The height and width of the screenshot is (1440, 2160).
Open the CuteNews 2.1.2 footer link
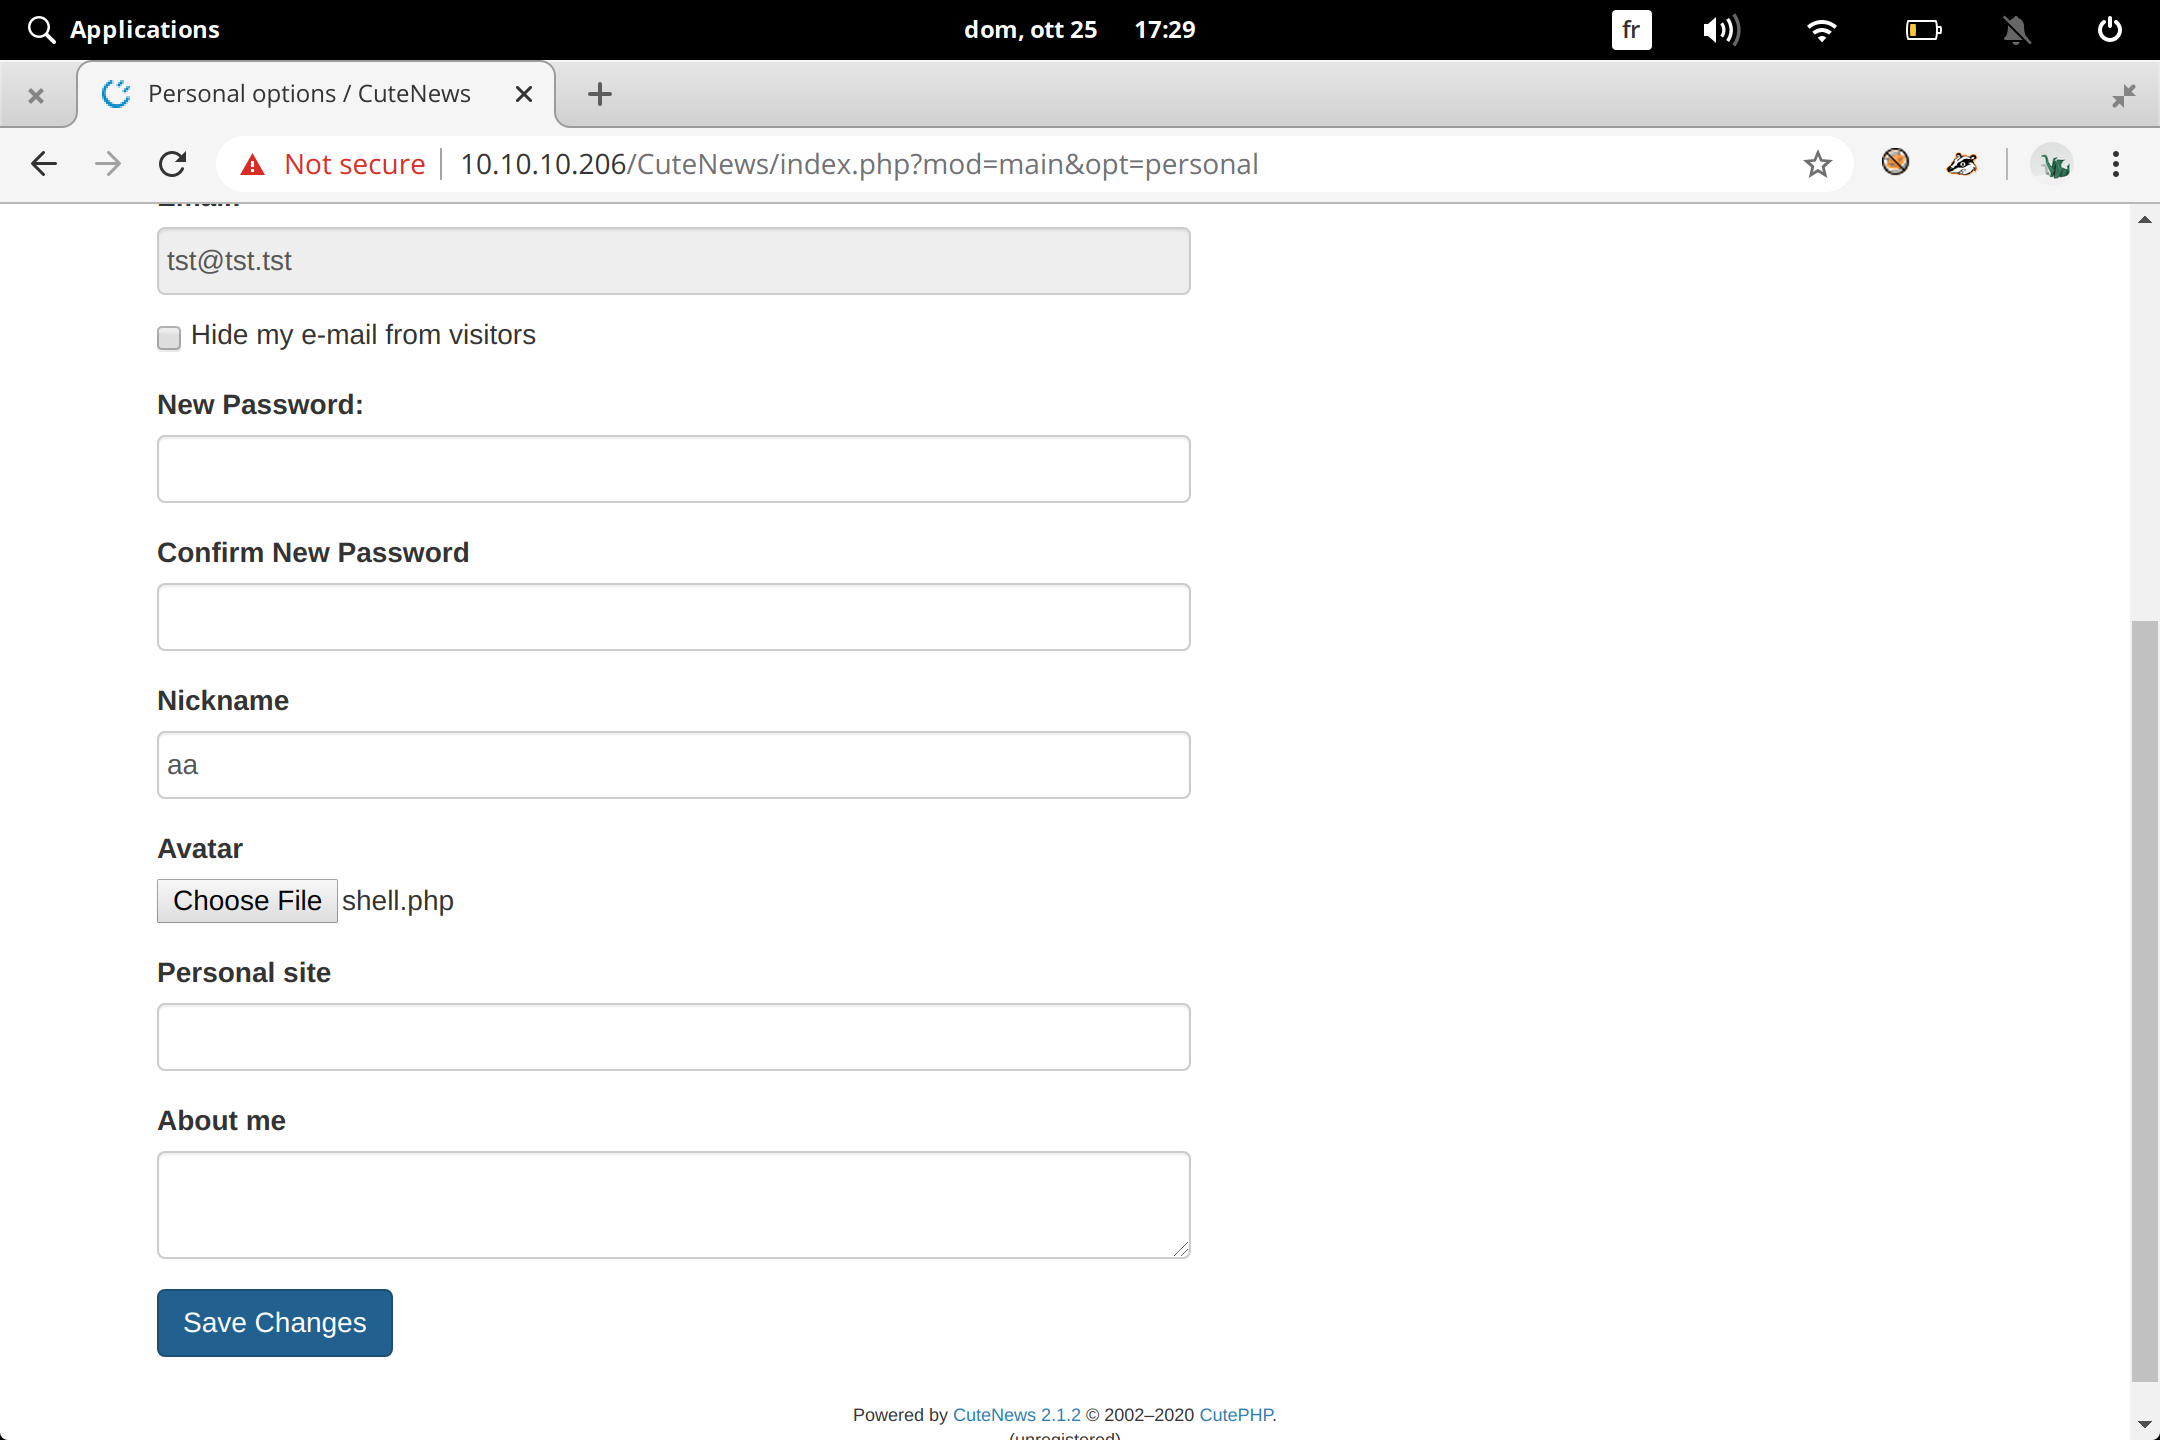coord(1016,1414)
